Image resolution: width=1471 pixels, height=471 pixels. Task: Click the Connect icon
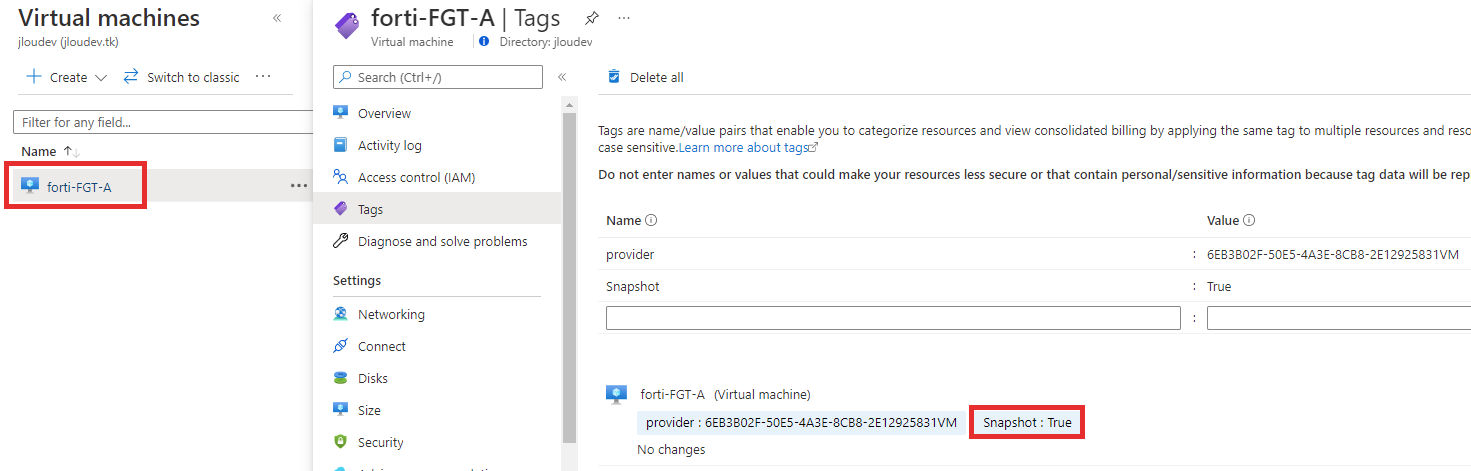pyautogui.click(x=340, y=346)
